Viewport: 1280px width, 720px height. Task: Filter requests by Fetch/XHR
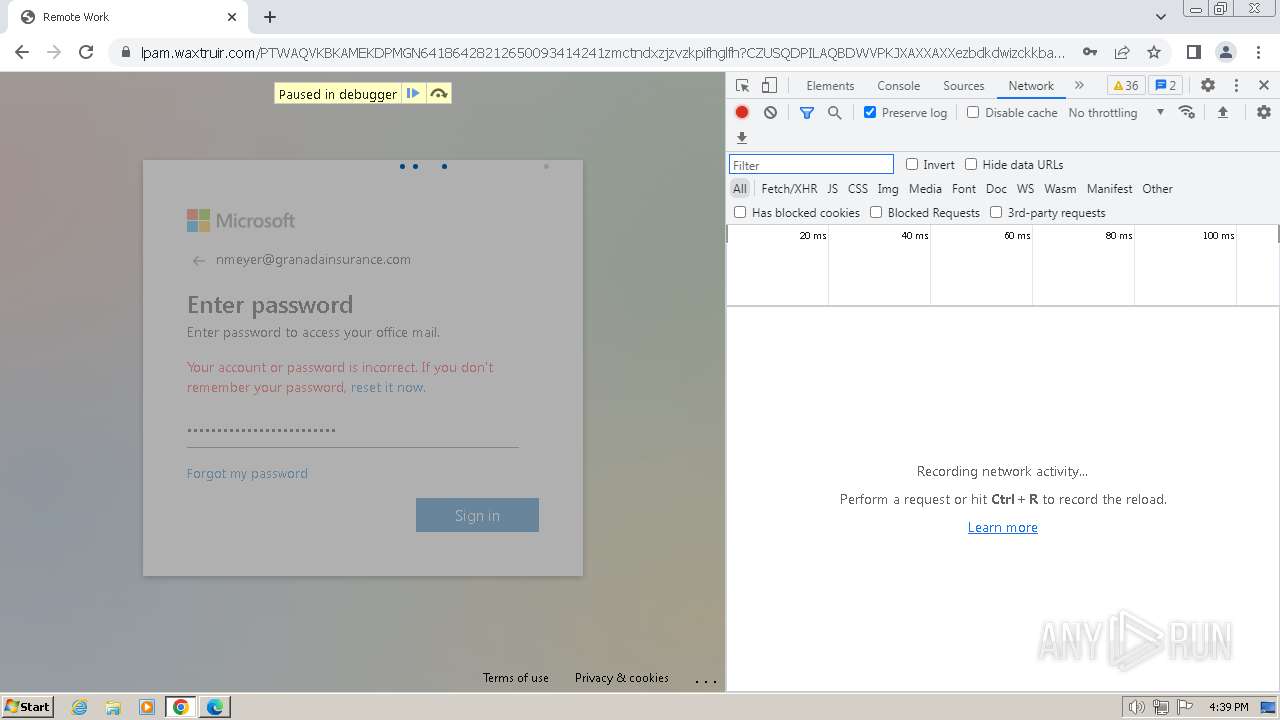pos(789,189)
